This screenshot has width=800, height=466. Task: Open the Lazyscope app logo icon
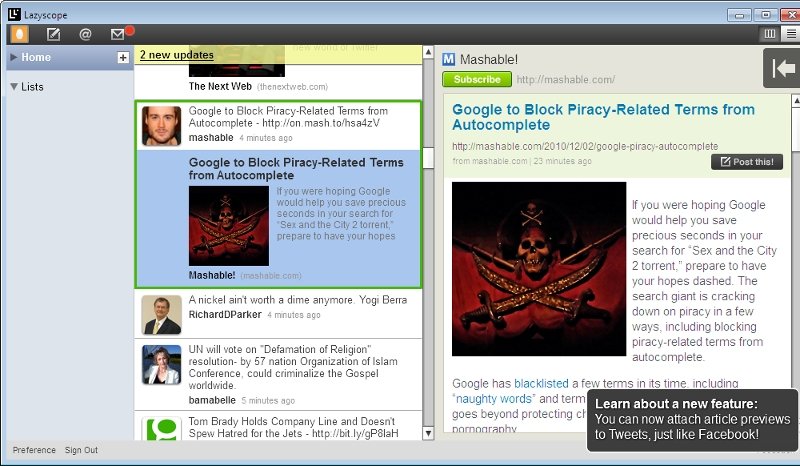pos(14,15)
